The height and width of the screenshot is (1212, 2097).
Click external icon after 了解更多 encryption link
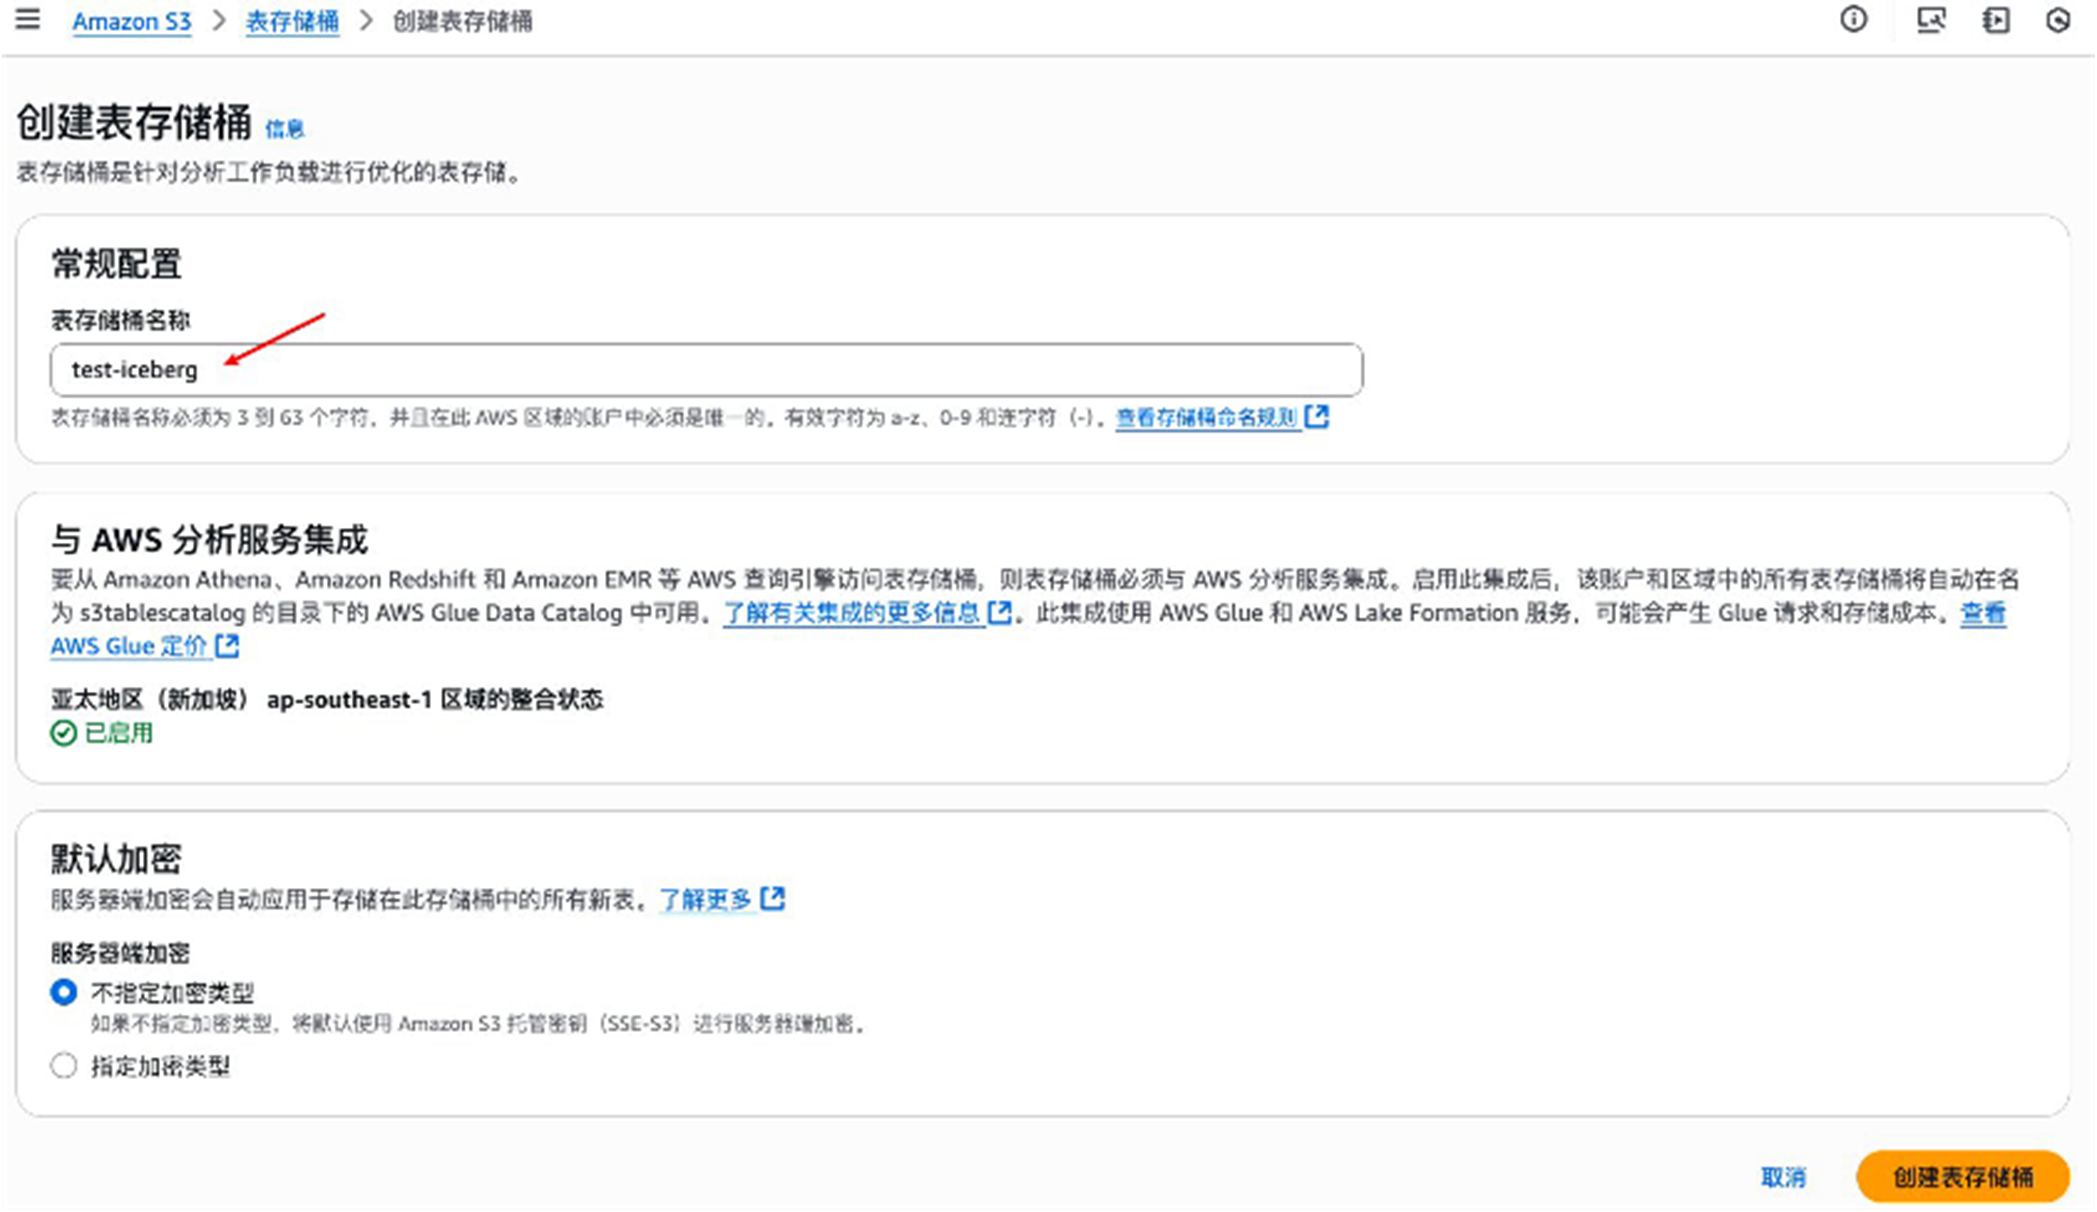click(x=773, y=899)
